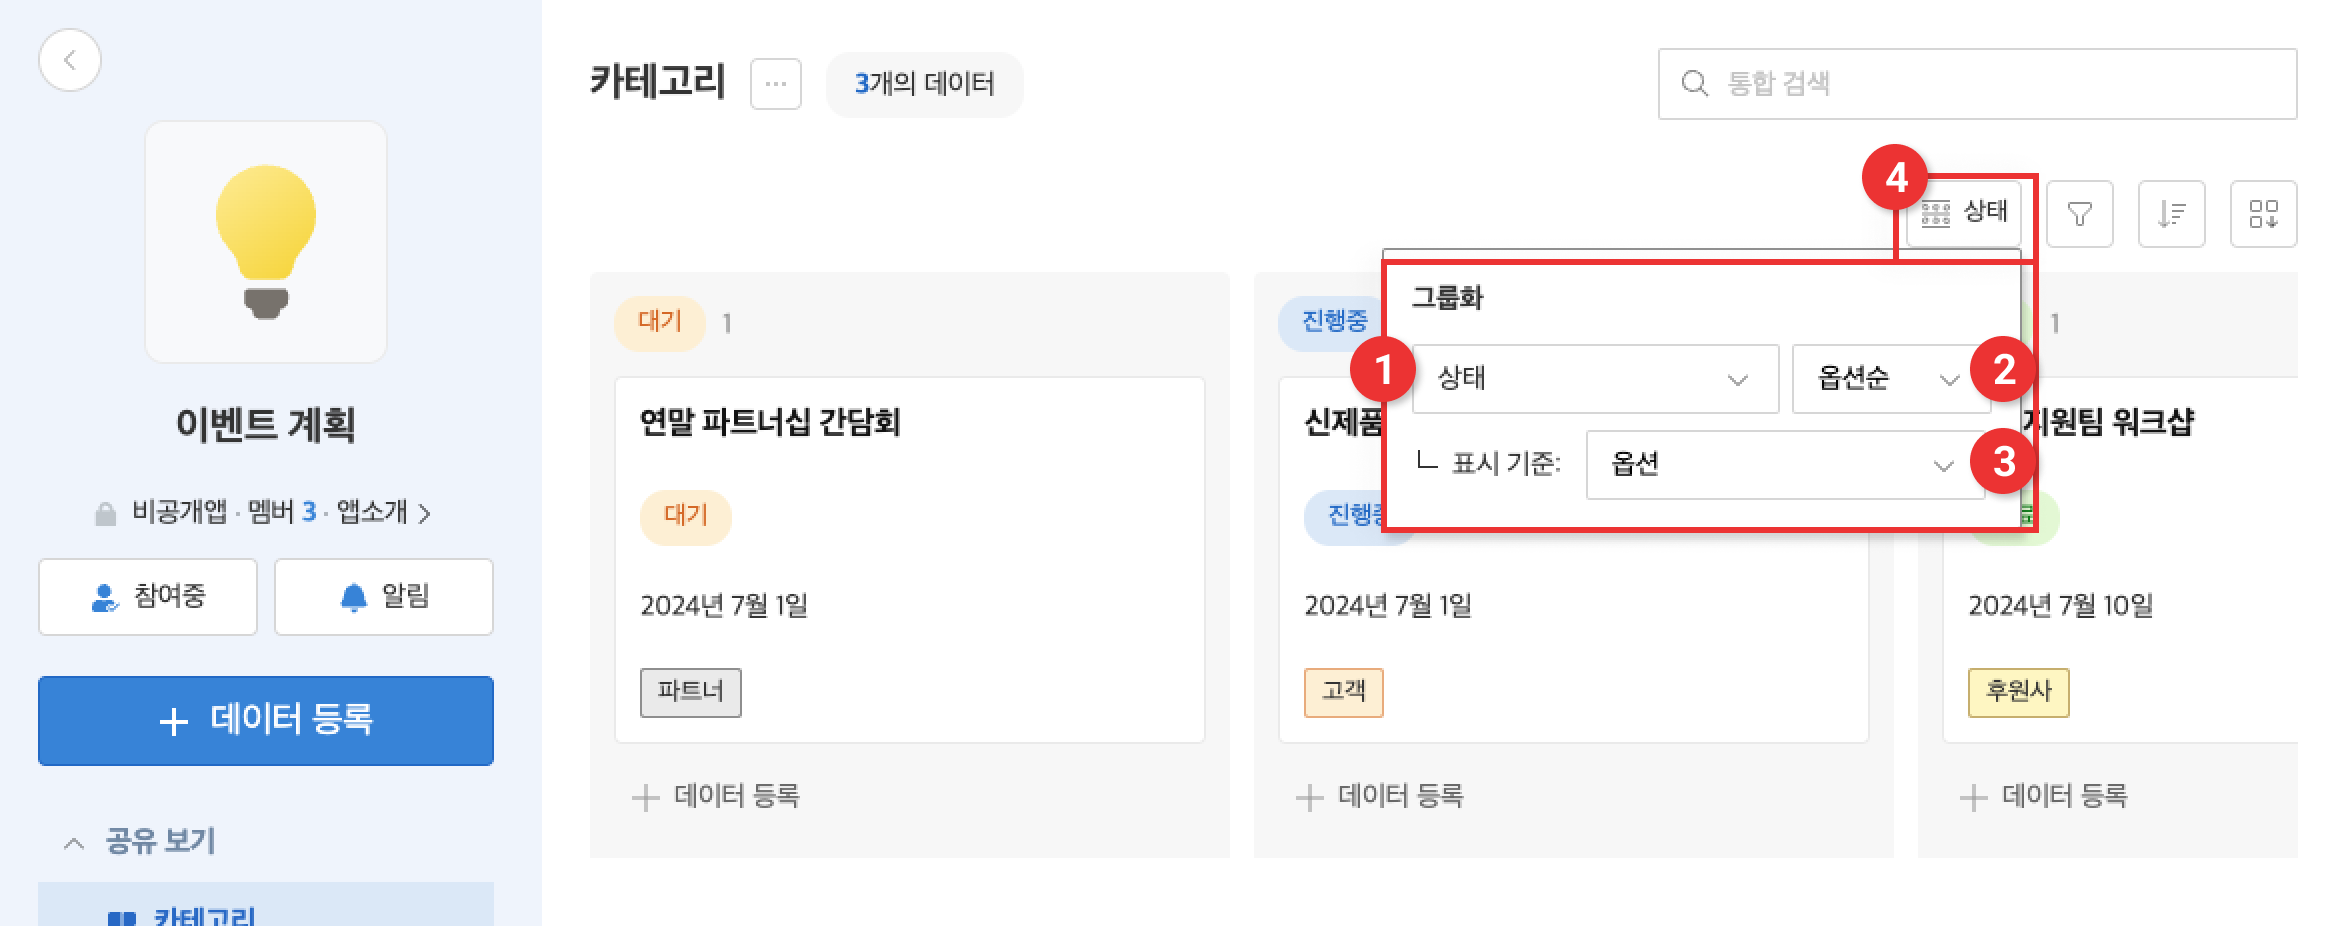The image size is (2340, 926).
Task: Collapse the 공유 보기 section
Action: click(74, 842)
